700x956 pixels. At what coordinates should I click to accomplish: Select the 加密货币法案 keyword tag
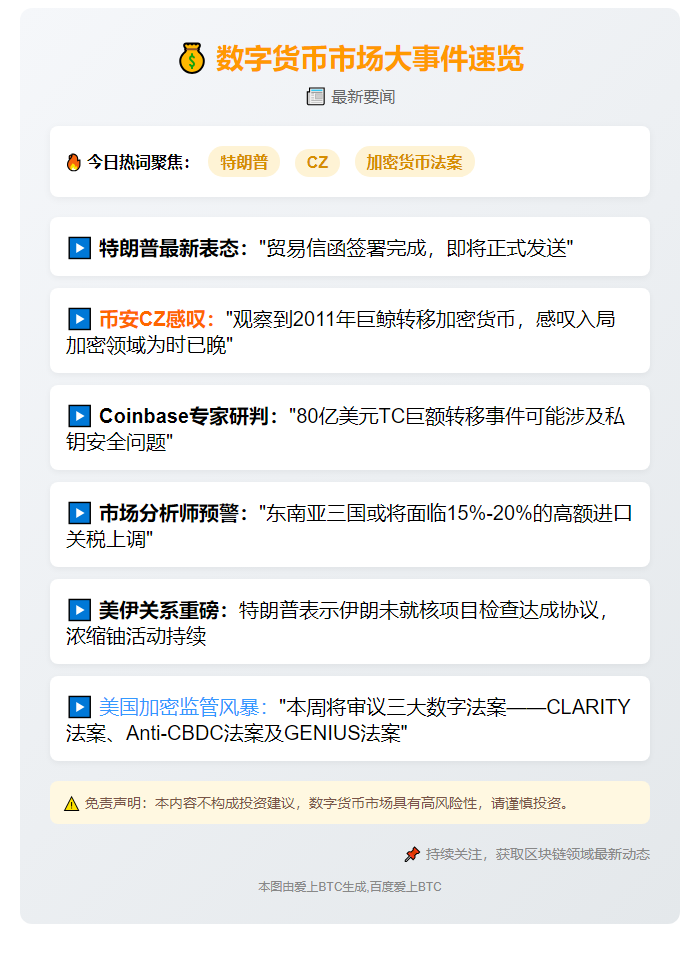[415, 162]
